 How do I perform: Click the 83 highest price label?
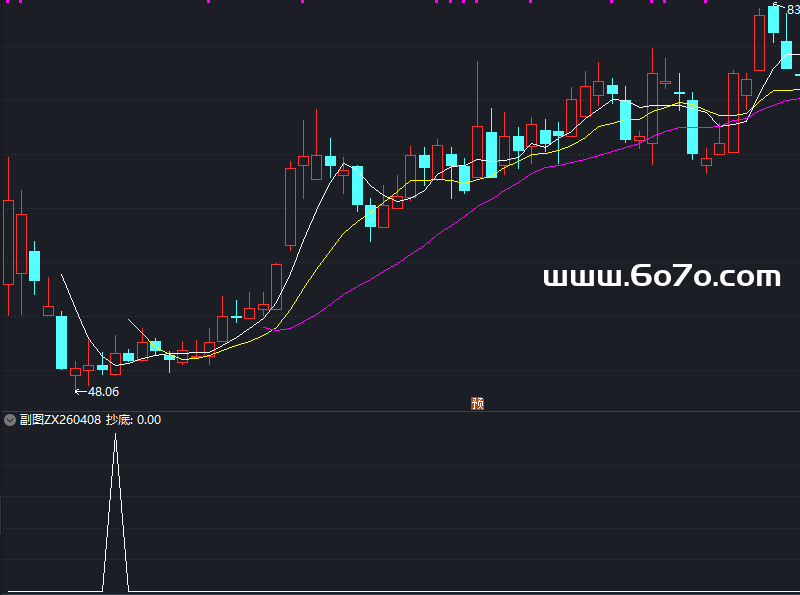pyautogui.click(x=792, y=10)
